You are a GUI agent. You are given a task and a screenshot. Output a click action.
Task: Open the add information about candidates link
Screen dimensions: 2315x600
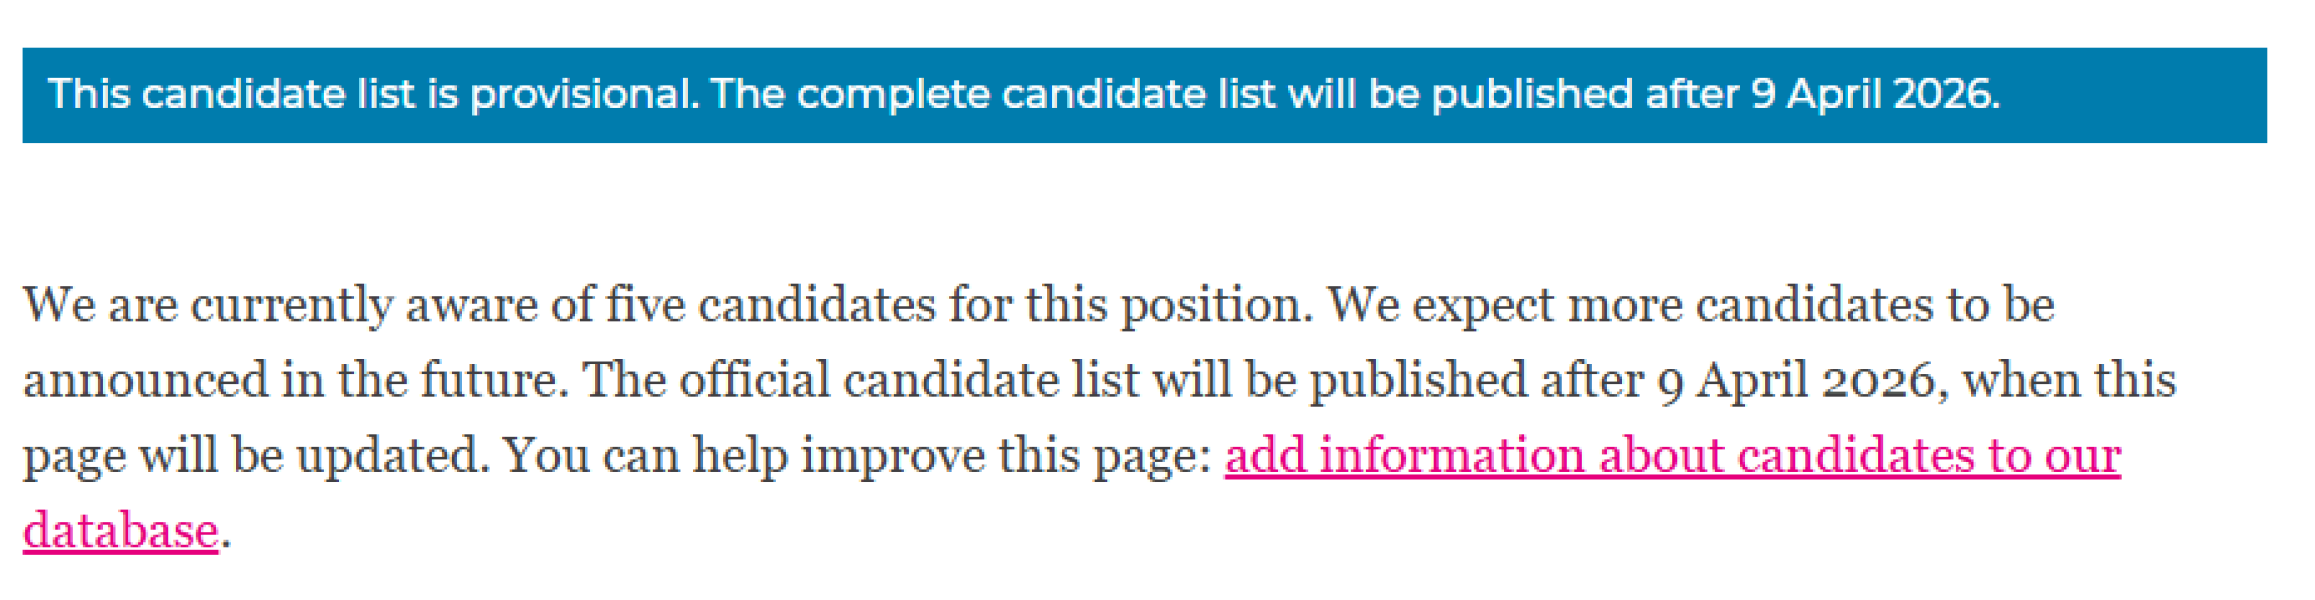(1672, 456)
